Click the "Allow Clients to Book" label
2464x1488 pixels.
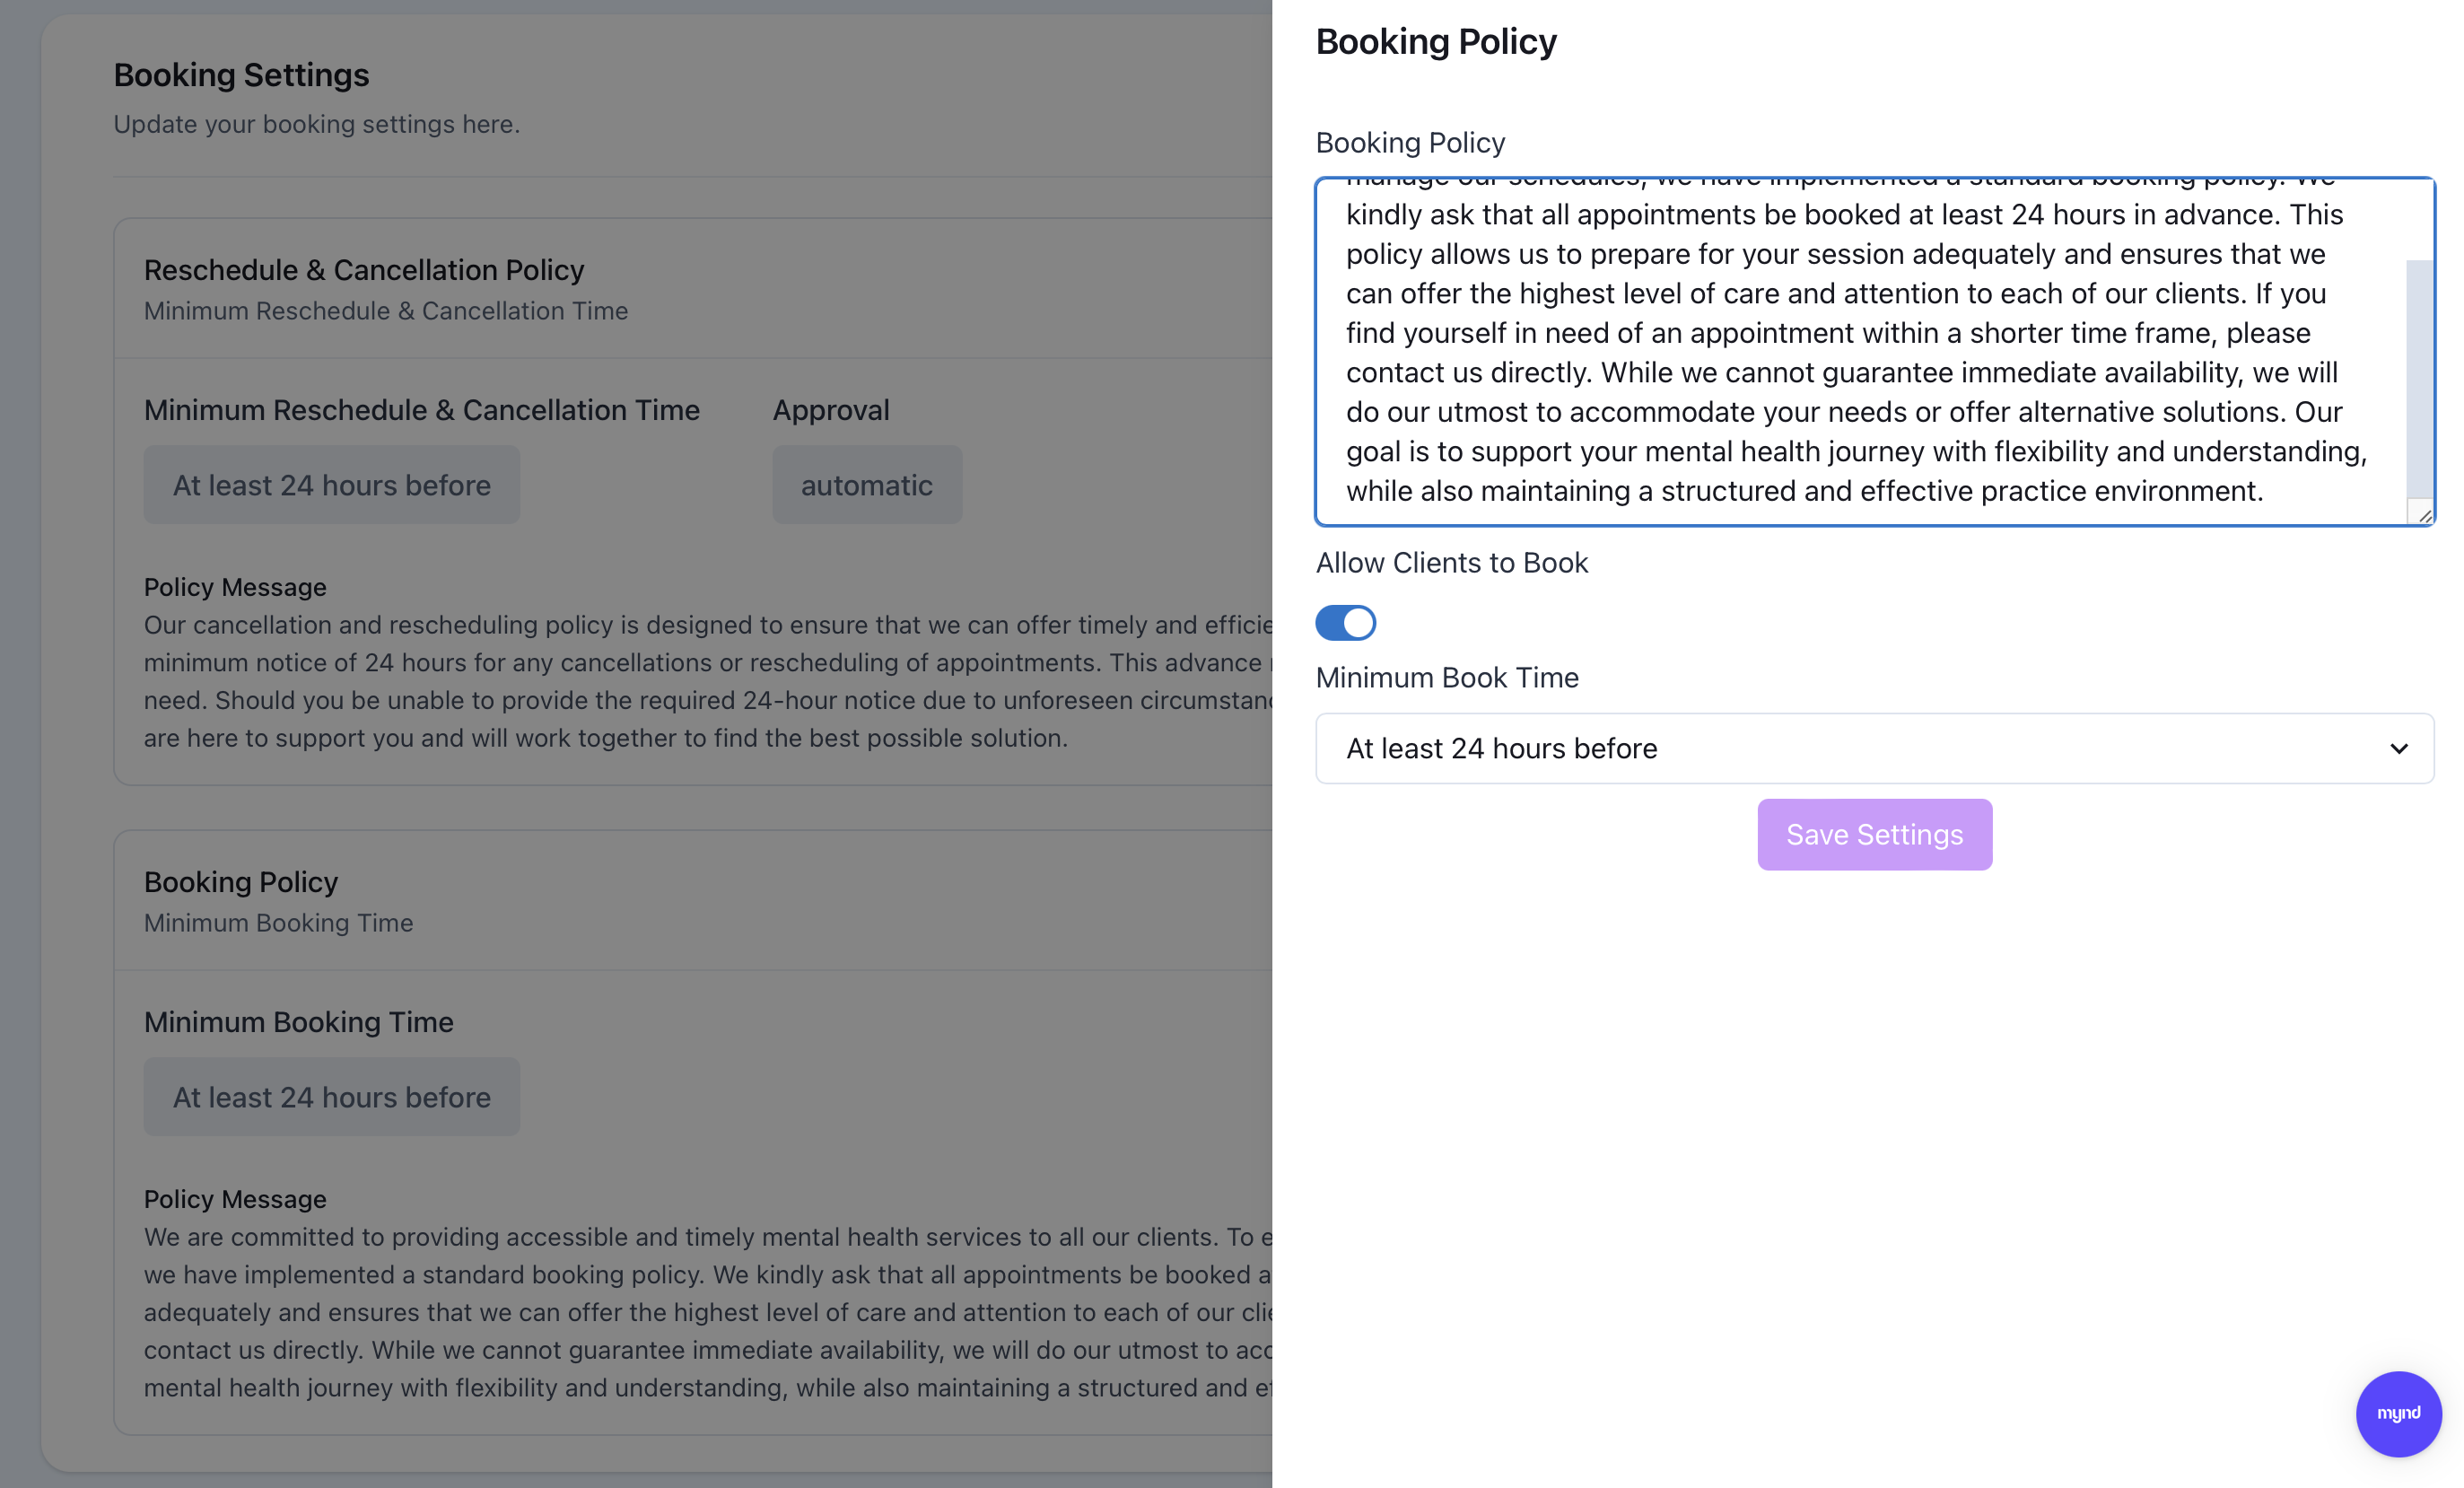(x=1451, y=563)
